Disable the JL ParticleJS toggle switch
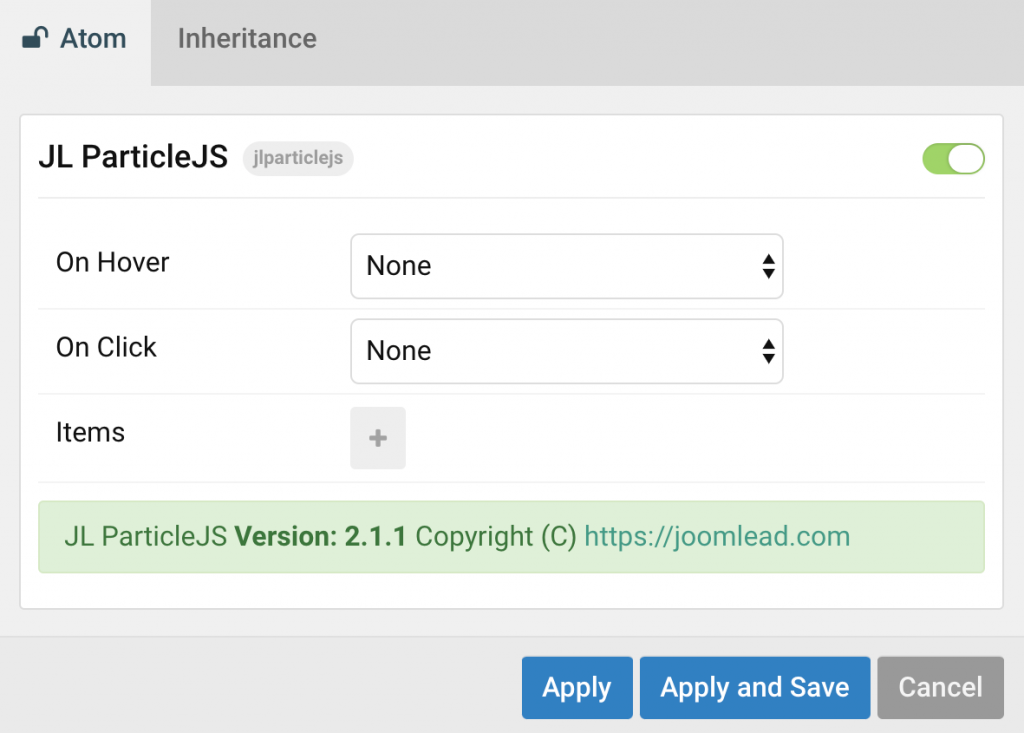Image resolution: width=1024 pixels, height=733 pixels. click(952, 158)
